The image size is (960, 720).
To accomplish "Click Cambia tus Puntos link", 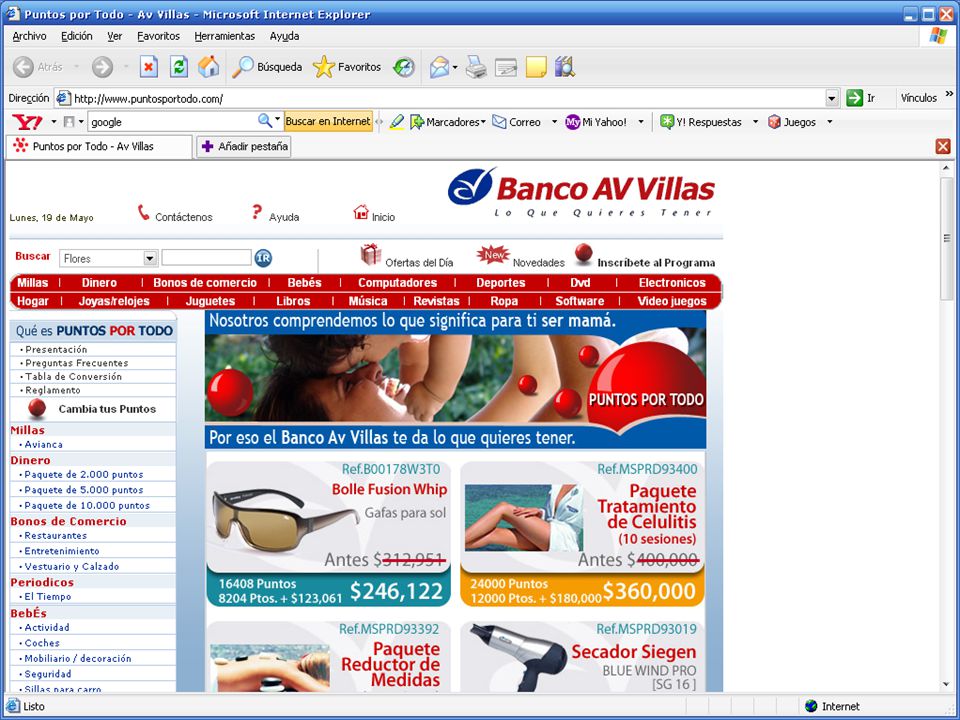I will [107, 409].
